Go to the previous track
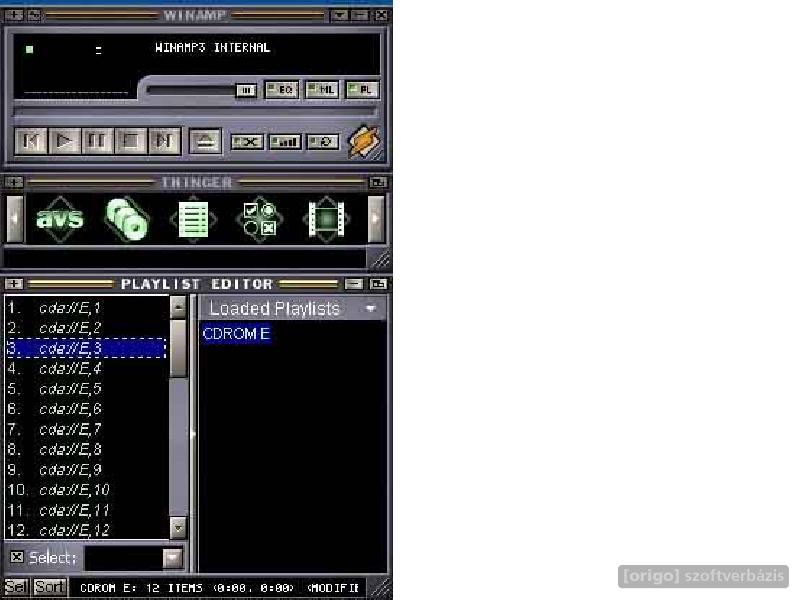 coord(31,141)
